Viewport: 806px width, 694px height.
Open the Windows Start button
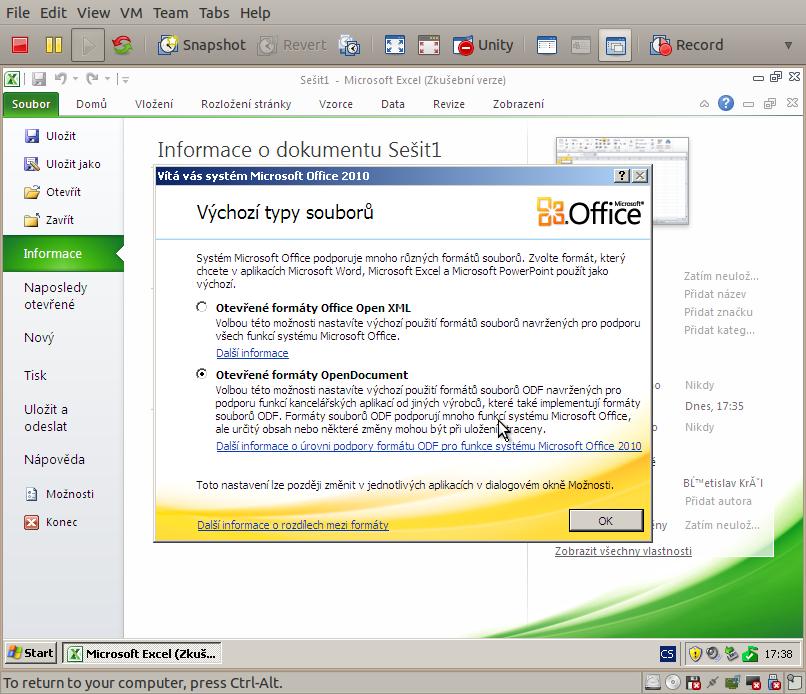point(31,653)
